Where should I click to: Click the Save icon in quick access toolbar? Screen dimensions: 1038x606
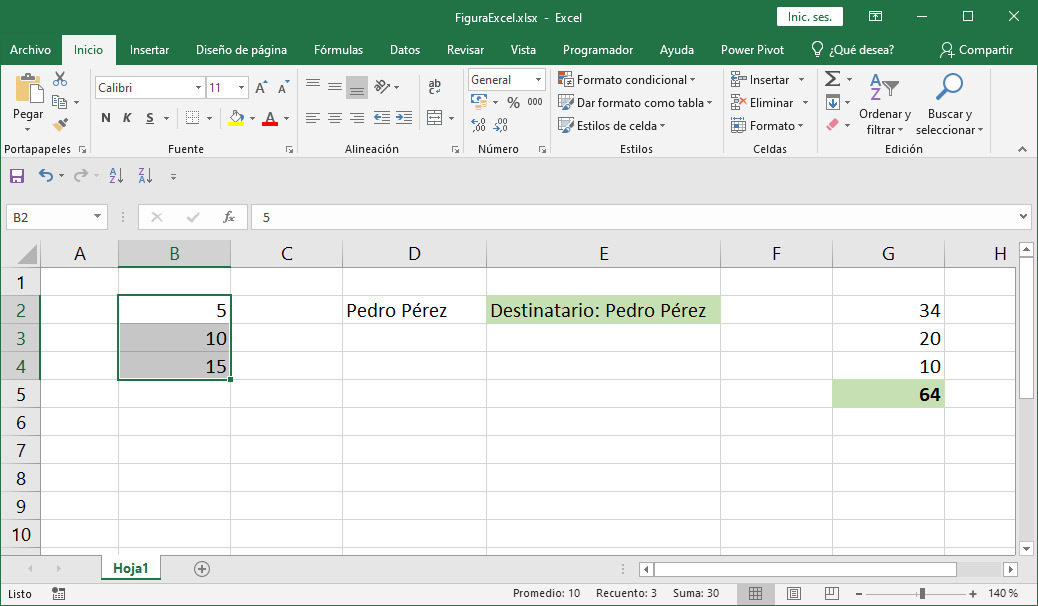[x=17, y=176]
